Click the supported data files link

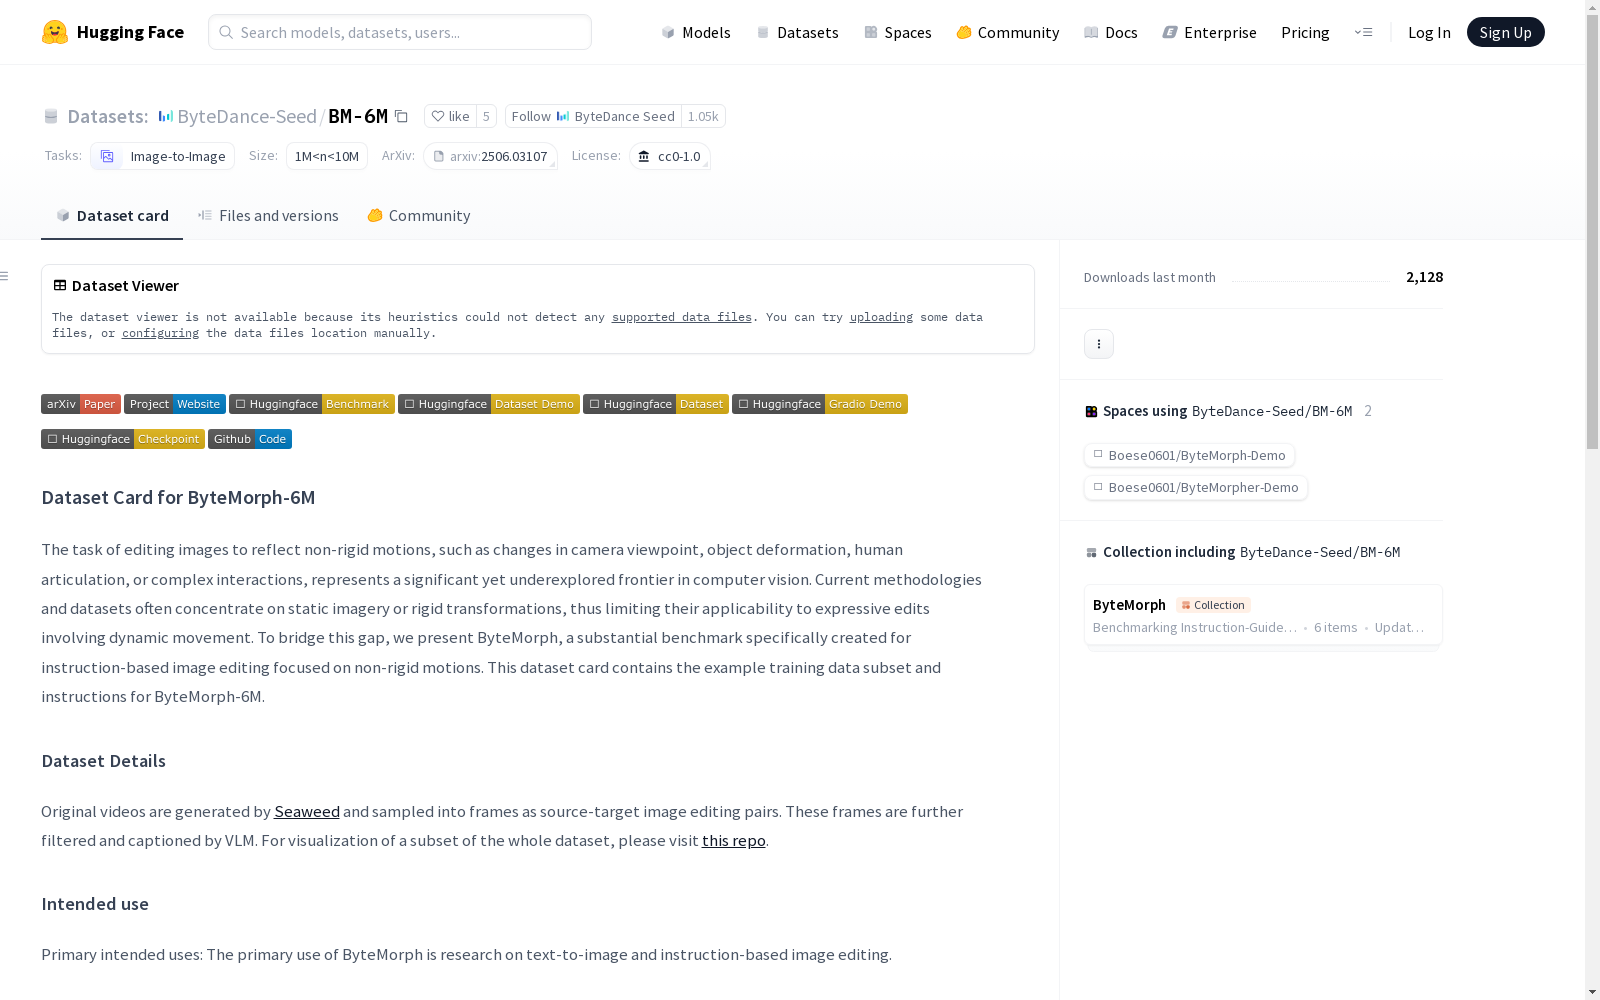(682, 317)
